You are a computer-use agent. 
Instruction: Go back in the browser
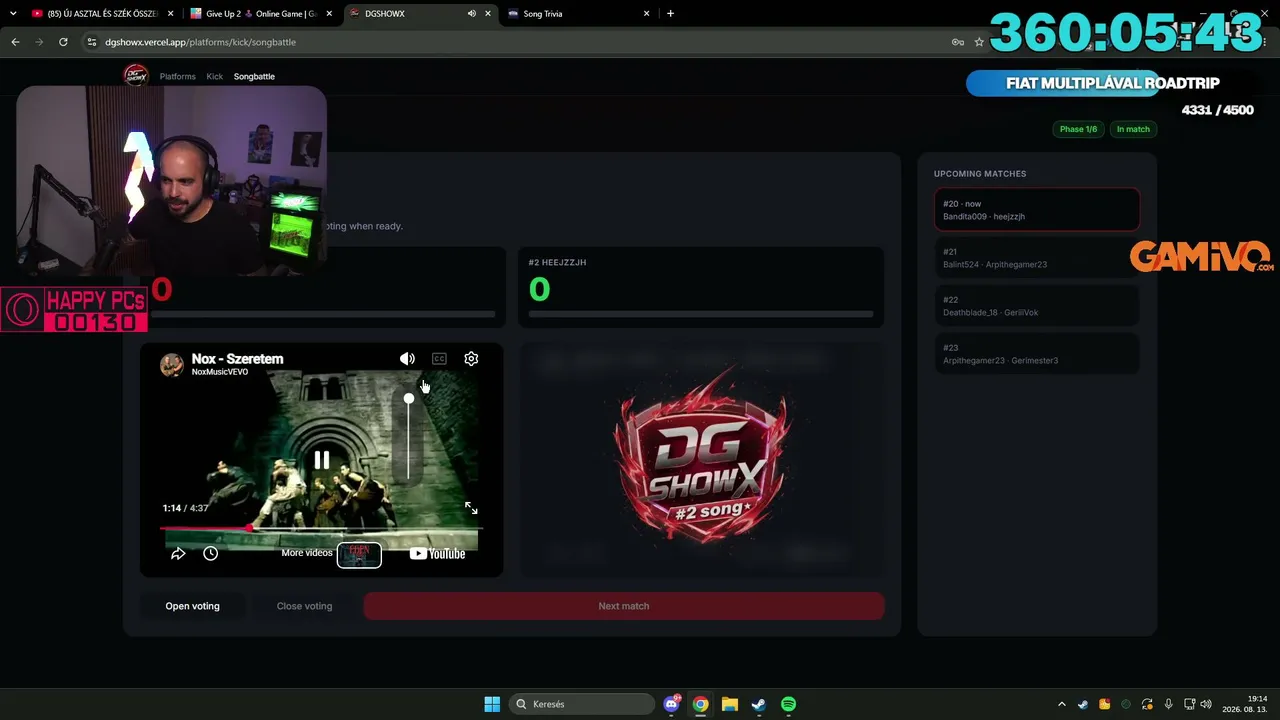[x=15, y=42]
